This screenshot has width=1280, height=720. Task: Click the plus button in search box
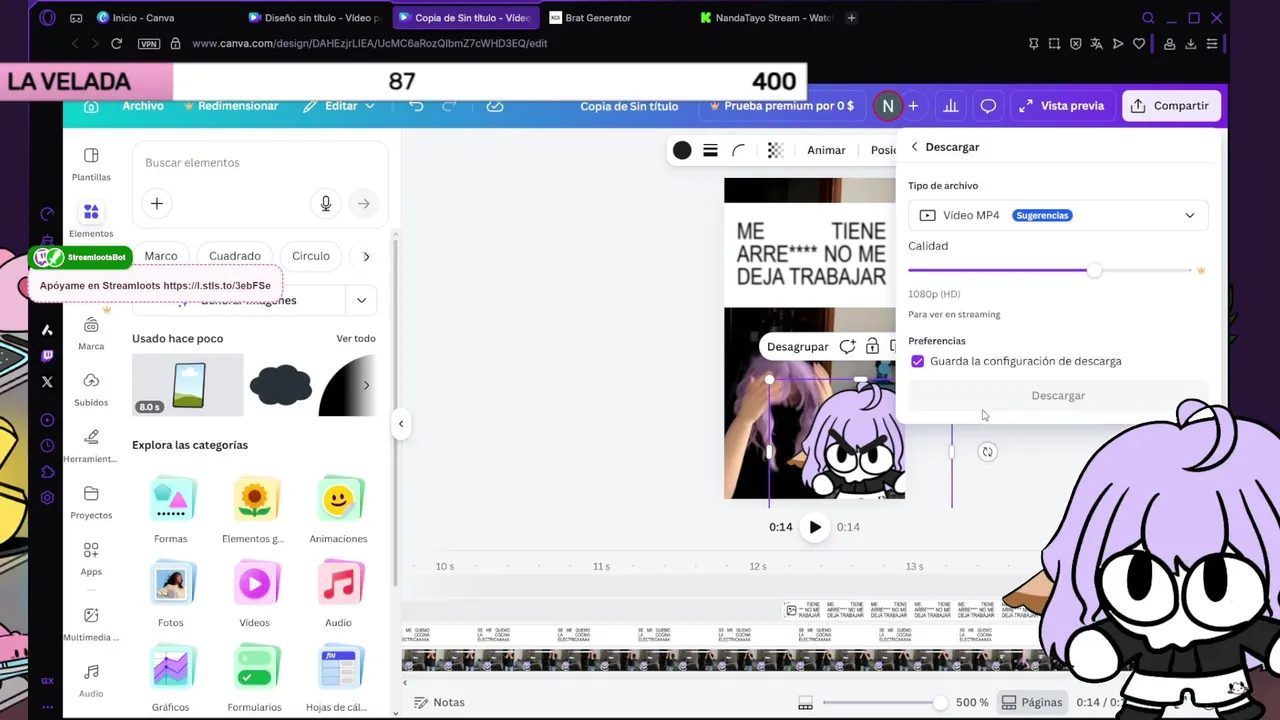click(x=157, y=204)
